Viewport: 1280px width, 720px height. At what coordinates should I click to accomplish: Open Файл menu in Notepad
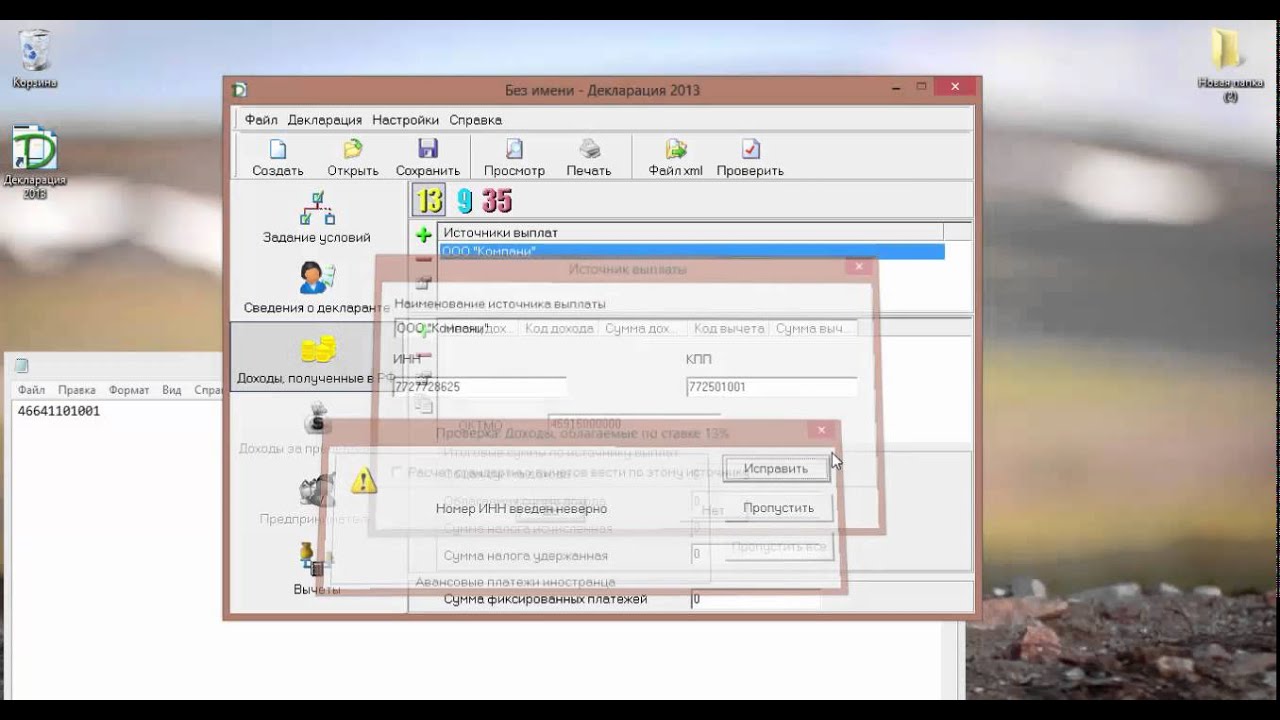click(x=31, y=390)
